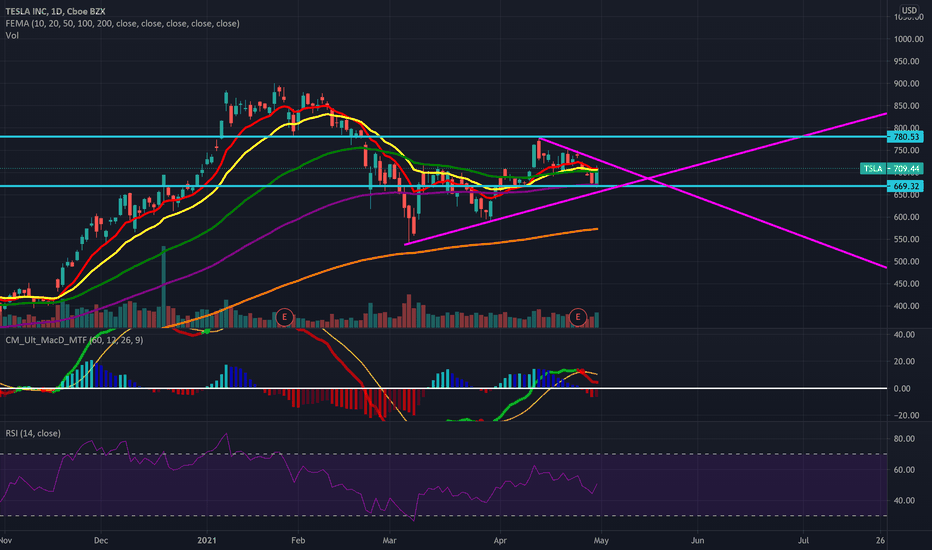This screenshot has height=550, width=932.
Task: Click the TSLA 709.44 price label
Action: (892, 169)
